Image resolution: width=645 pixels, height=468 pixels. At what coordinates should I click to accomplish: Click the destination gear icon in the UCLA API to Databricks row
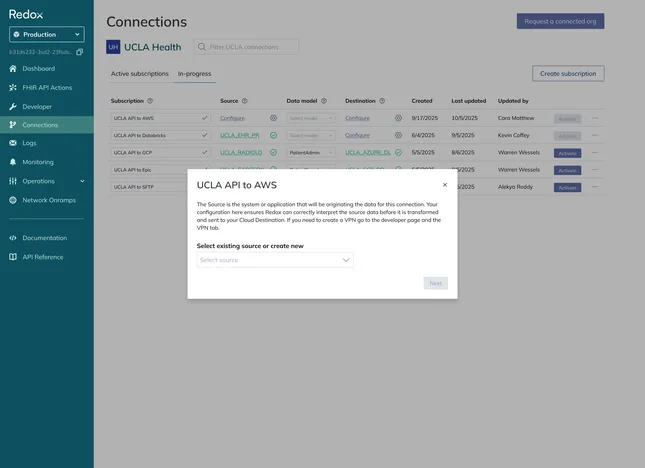398,135
